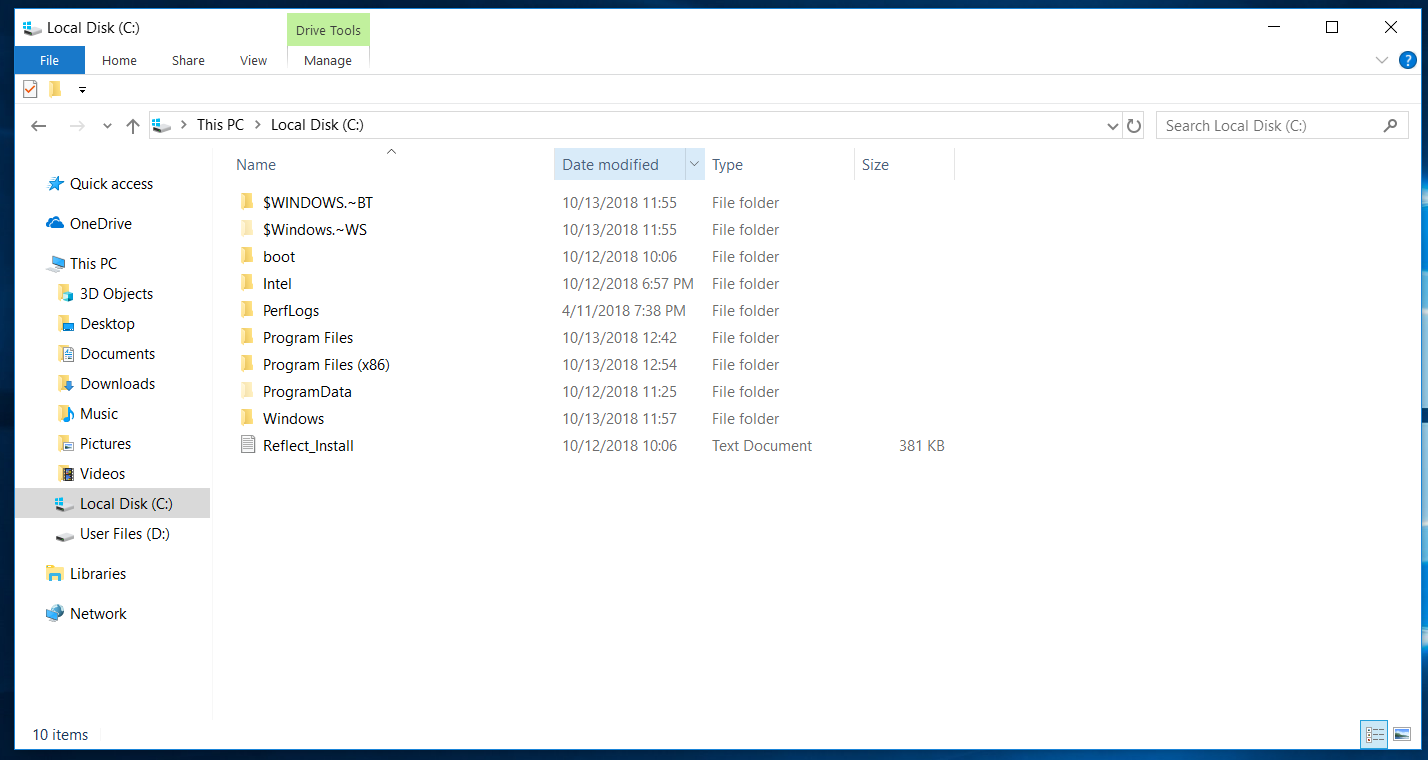Click the Properties icon in quick access toolbar

30,89
